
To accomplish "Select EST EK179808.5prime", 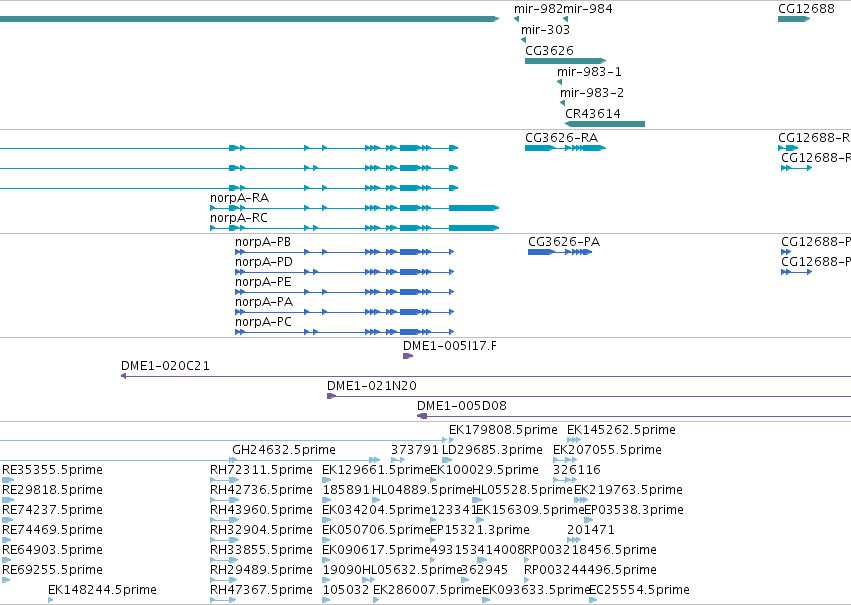I will tap(503, 430).
